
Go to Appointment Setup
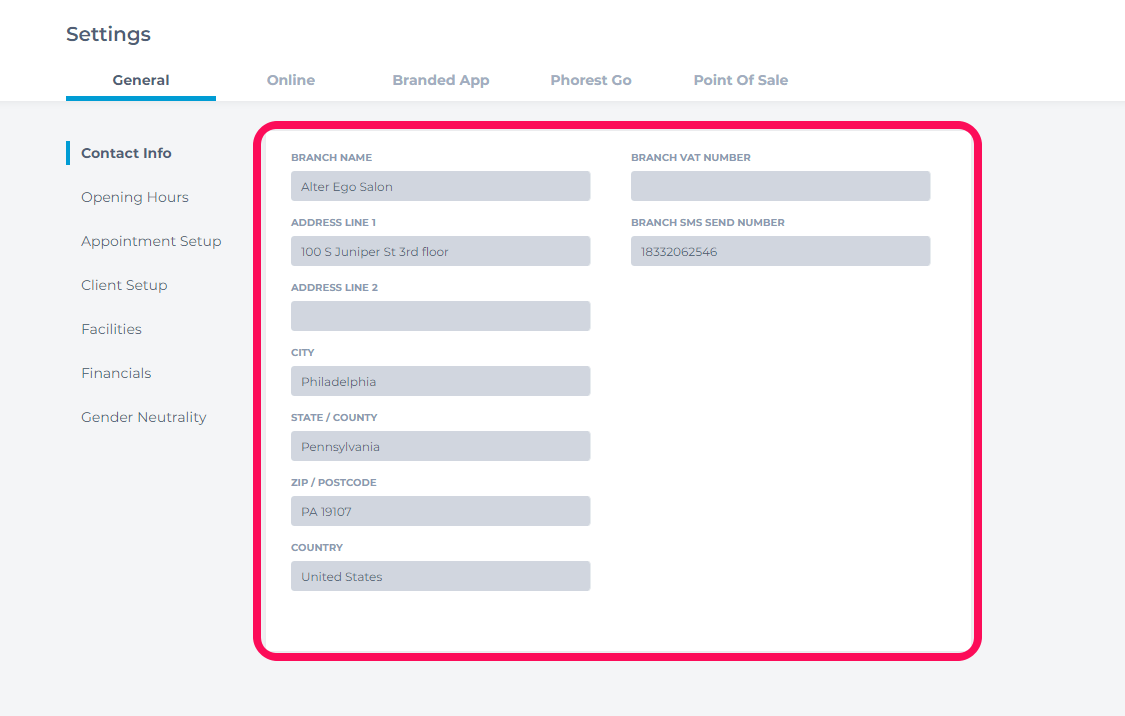[x=151, y=241]
